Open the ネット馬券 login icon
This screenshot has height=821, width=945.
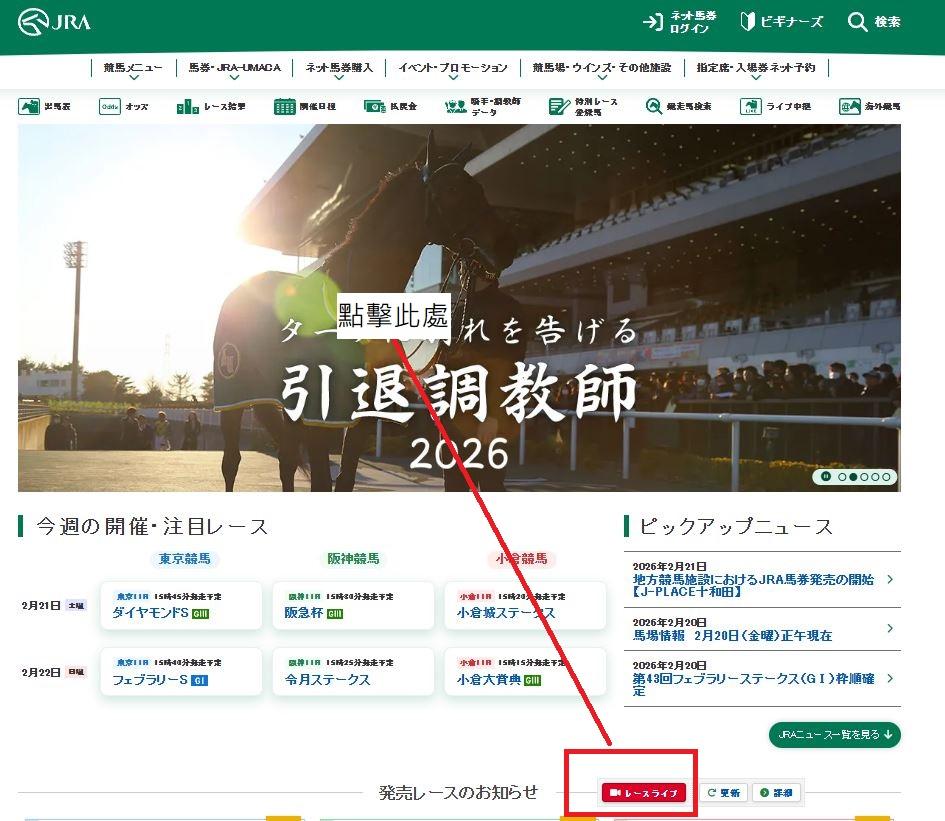click(x=653, y=22)
